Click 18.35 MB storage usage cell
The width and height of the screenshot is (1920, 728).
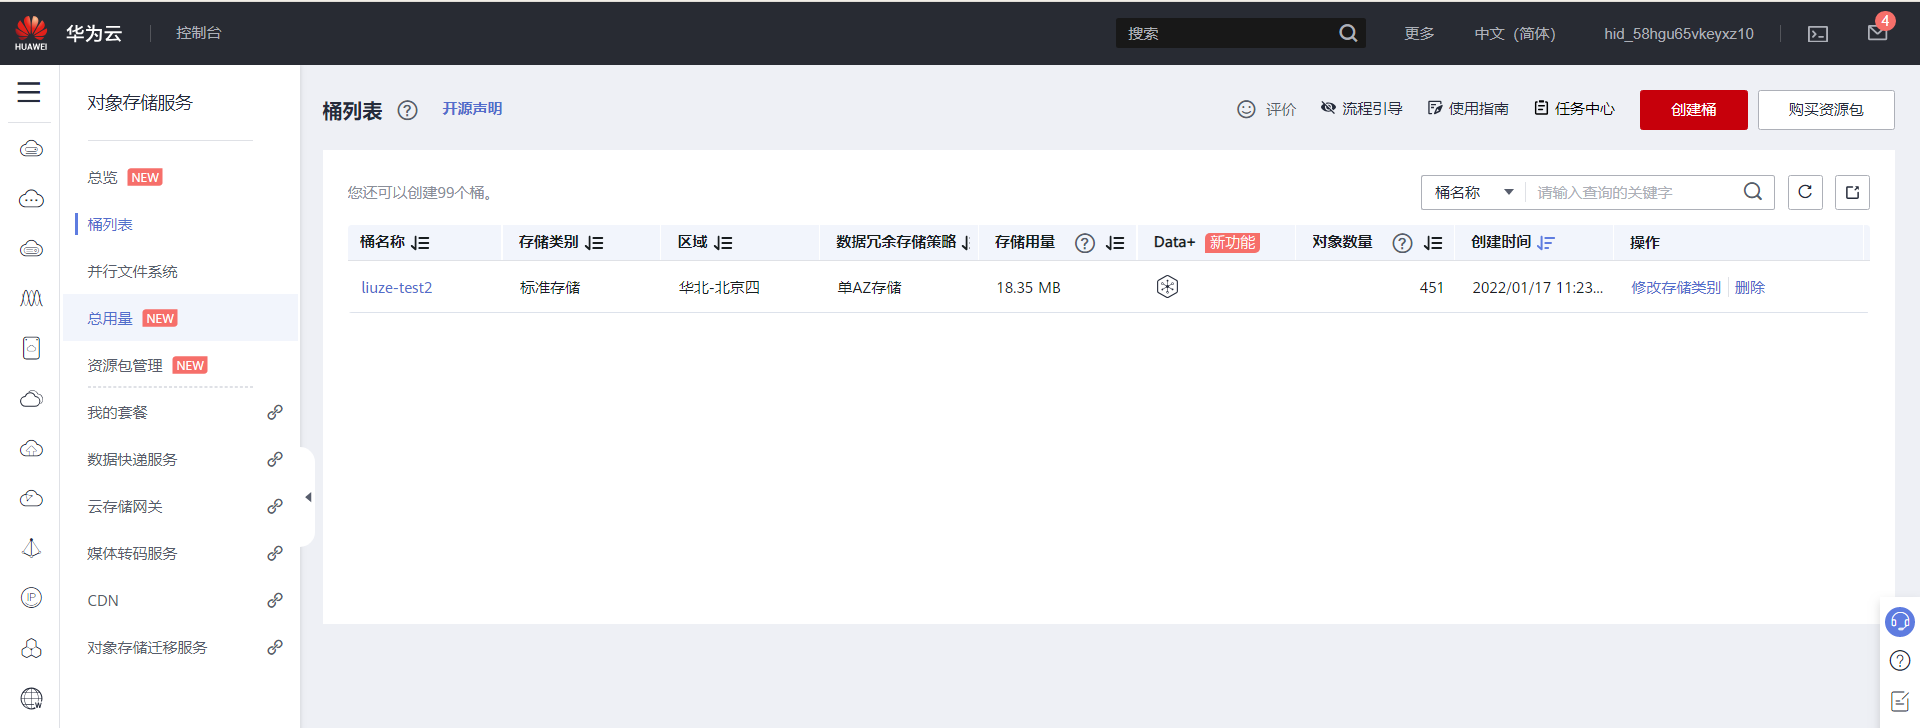coord(1028,287)
